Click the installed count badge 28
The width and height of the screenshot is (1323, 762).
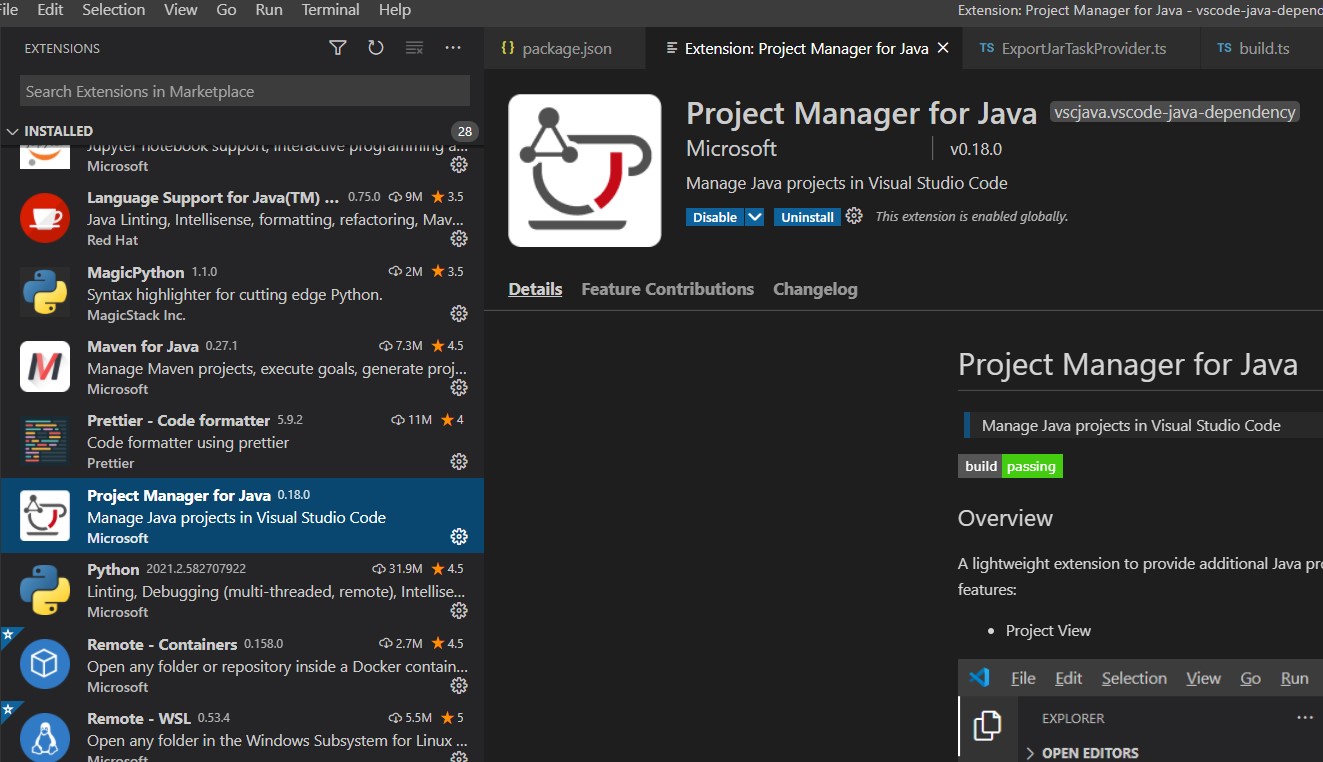click(x=464, y=131)
